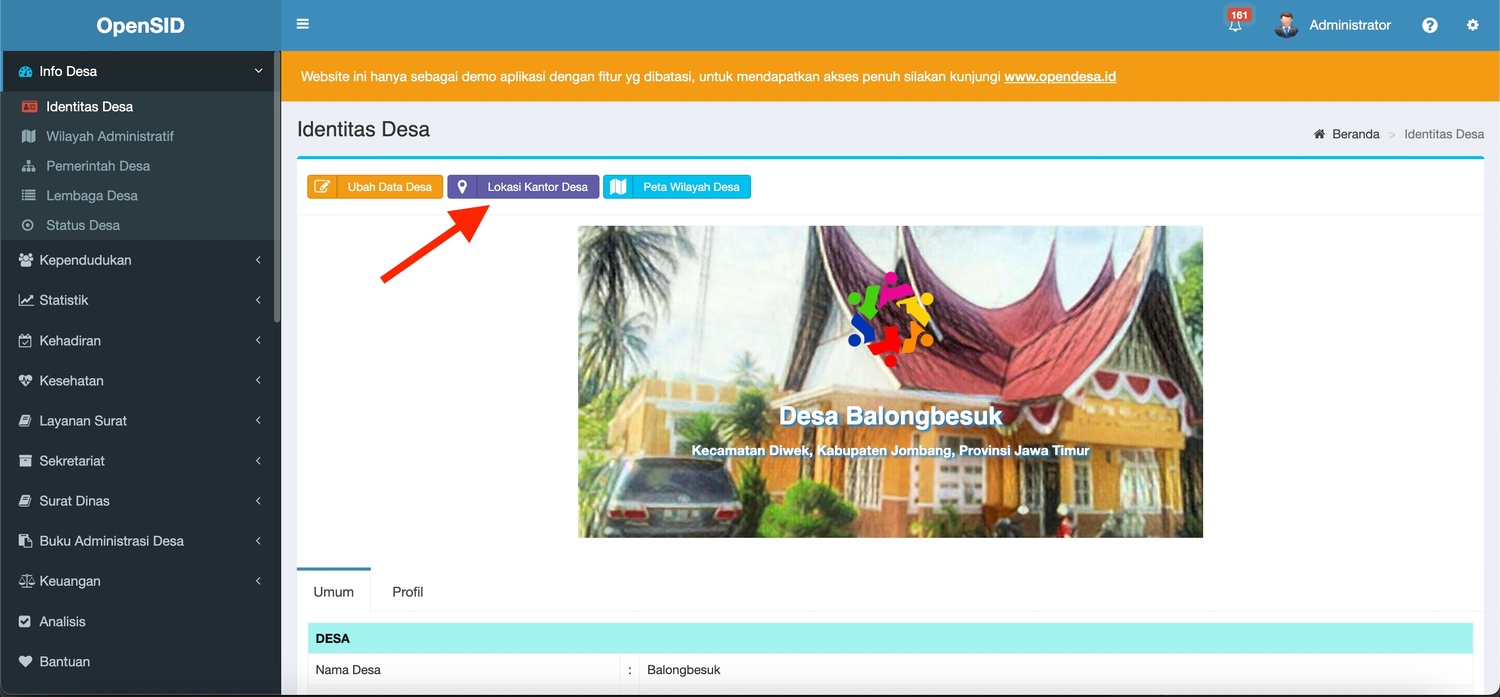Open the settings gear icon
1500x697 pixels.
point(1473,26)
